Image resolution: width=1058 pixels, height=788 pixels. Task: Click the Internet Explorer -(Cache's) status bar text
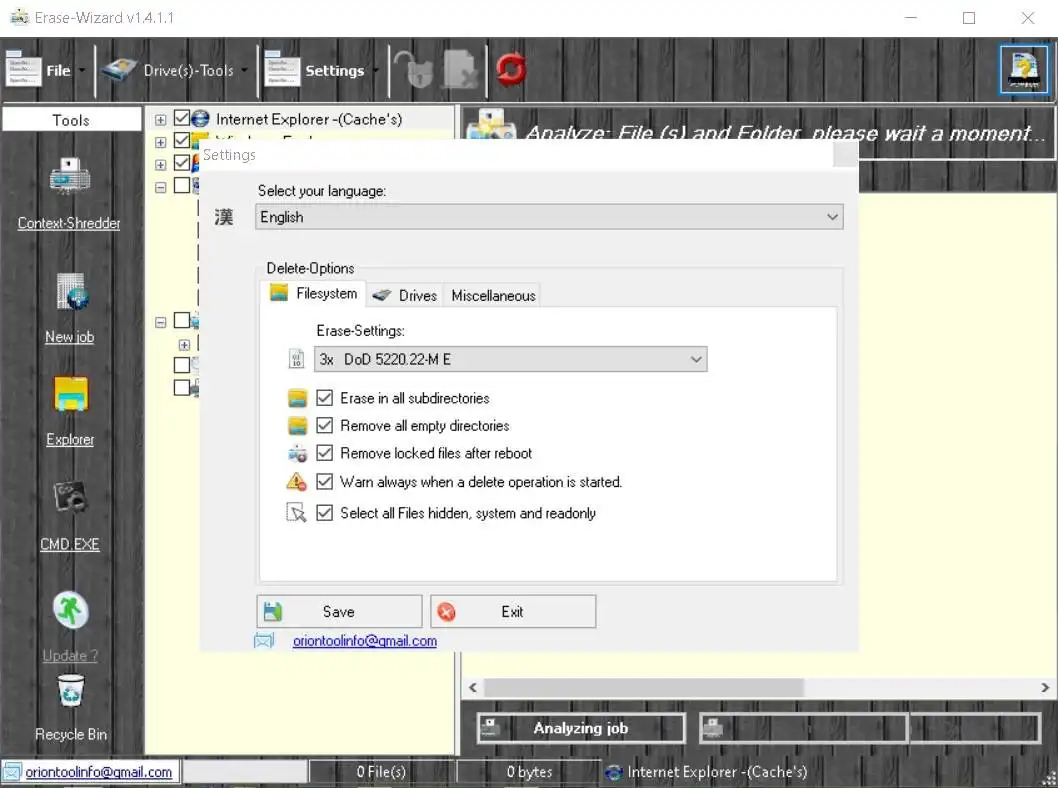[717, 771]
